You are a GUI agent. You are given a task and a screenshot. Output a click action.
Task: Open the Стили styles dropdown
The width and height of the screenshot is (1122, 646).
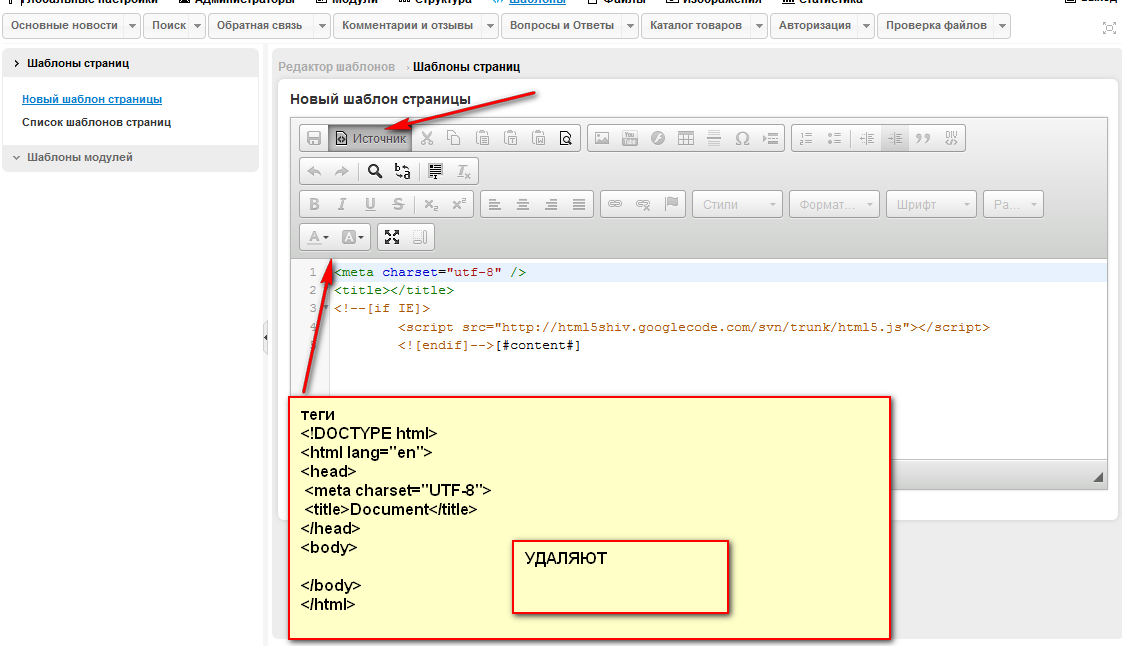pos(737,204)
